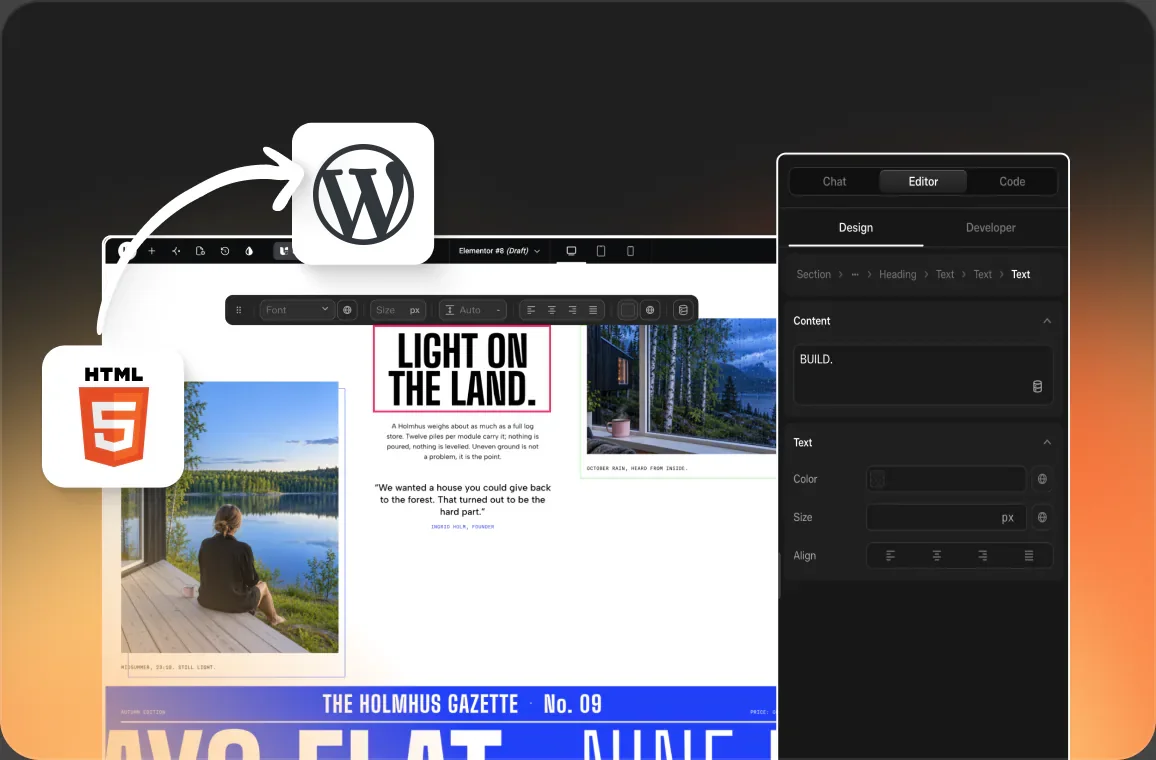Open the Elementor #8 (Draft) document dropdown
This screenshot has width=1156, height=760.
tap(499, 251)
